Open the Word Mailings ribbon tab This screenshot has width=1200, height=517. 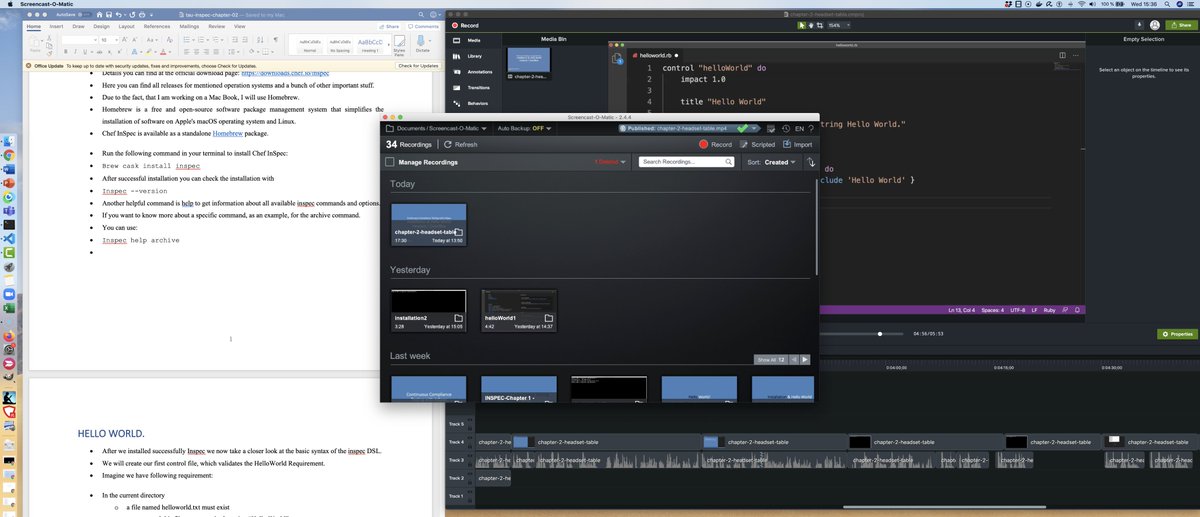[x=190, y=27]
